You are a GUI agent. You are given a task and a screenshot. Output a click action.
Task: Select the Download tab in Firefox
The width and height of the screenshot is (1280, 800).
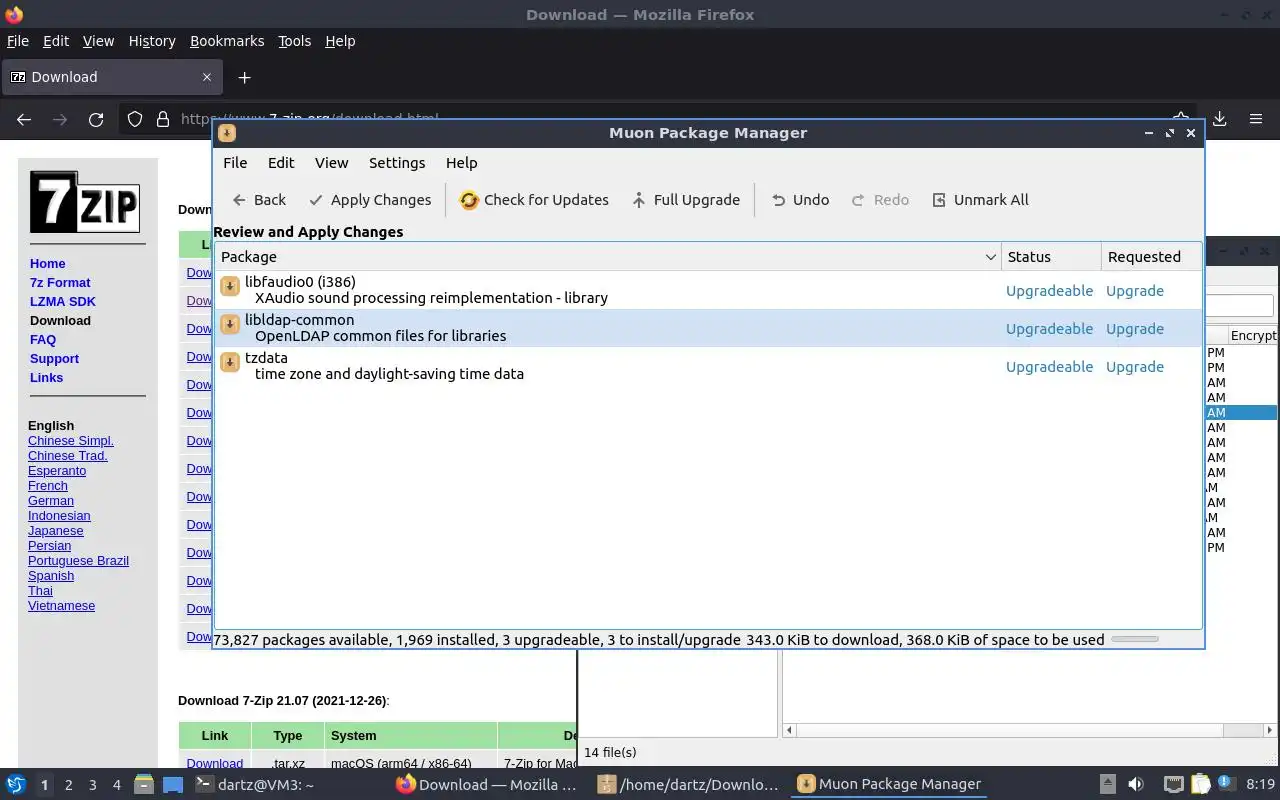click(111, 77)
